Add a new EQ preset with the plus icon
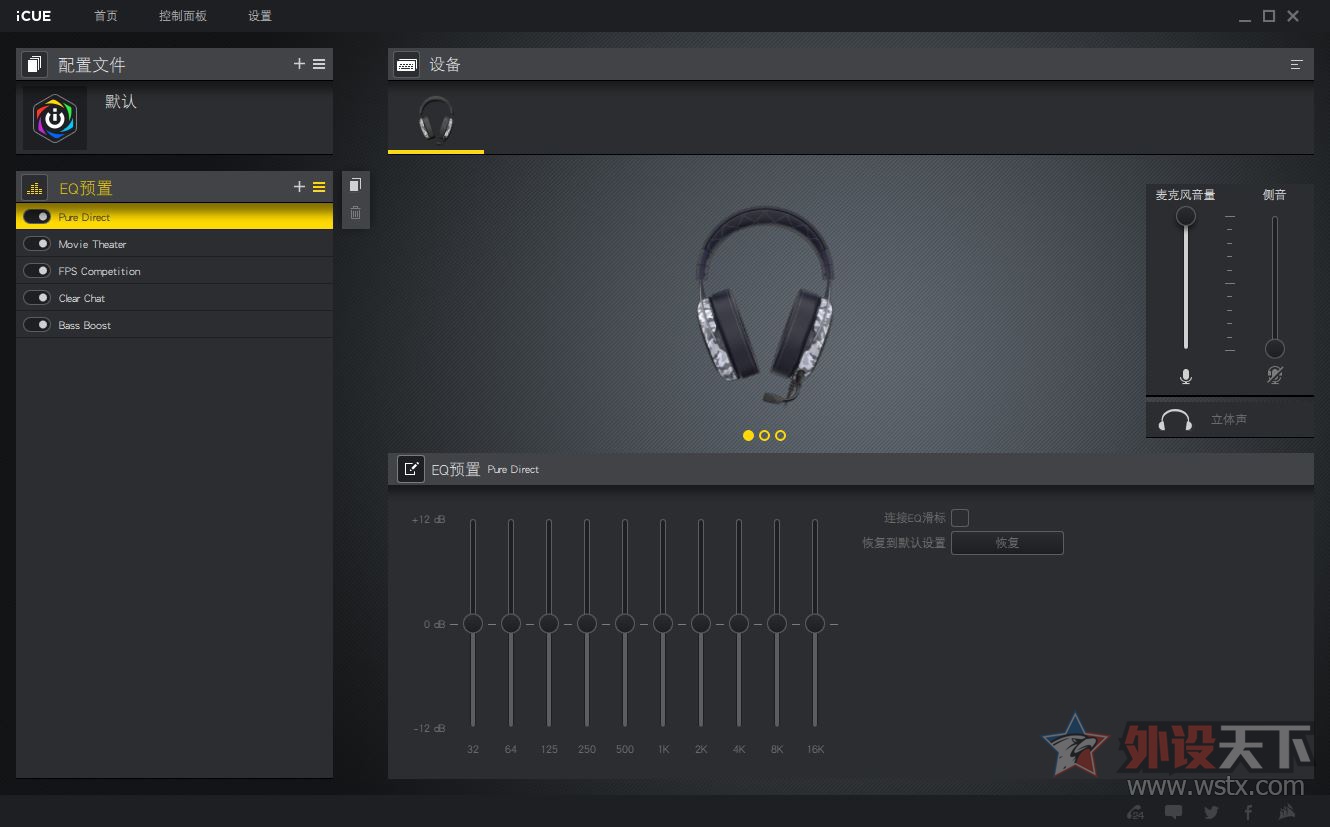This screenshot has height=827, width=1330. [299, 187]
